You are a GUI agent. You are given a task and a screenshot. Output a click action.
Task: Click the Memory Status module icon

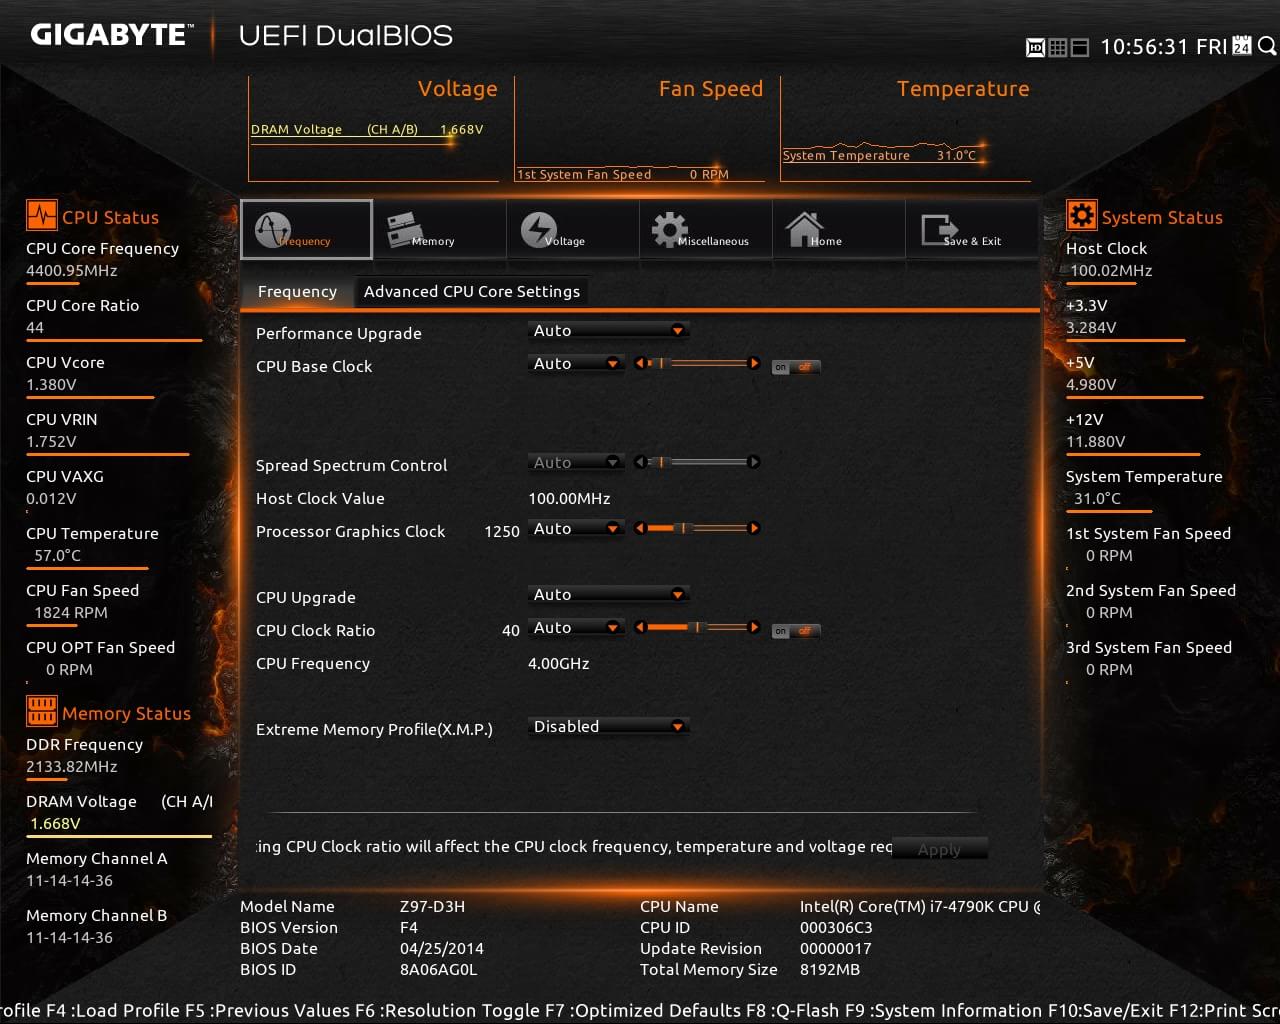42,711
